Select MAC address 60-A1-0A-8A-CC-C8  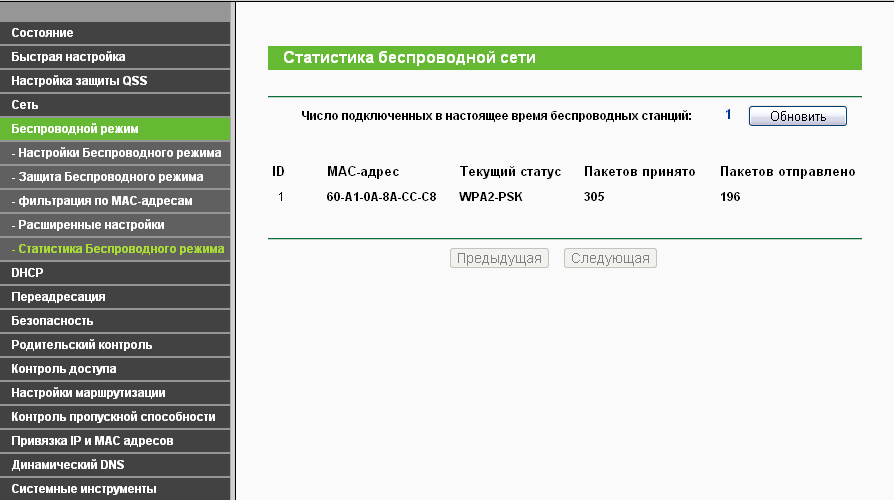[381, 197]
